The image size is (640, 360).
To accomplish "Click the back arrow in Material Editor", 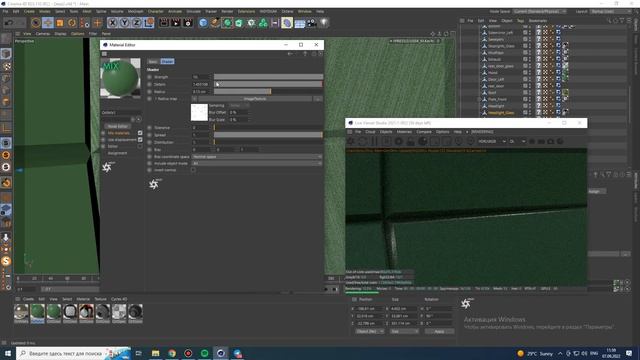I will point(290,53).
